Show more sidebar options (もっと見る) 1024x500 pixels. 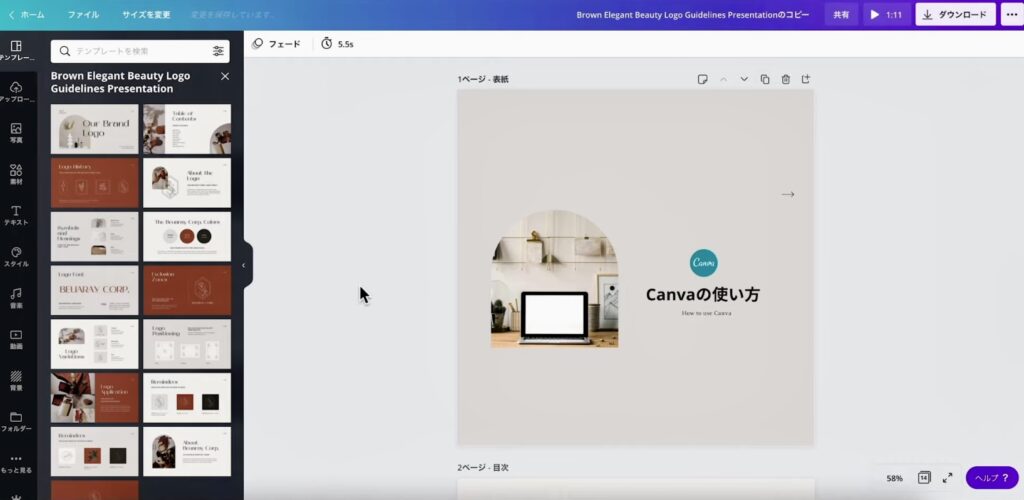16,463
